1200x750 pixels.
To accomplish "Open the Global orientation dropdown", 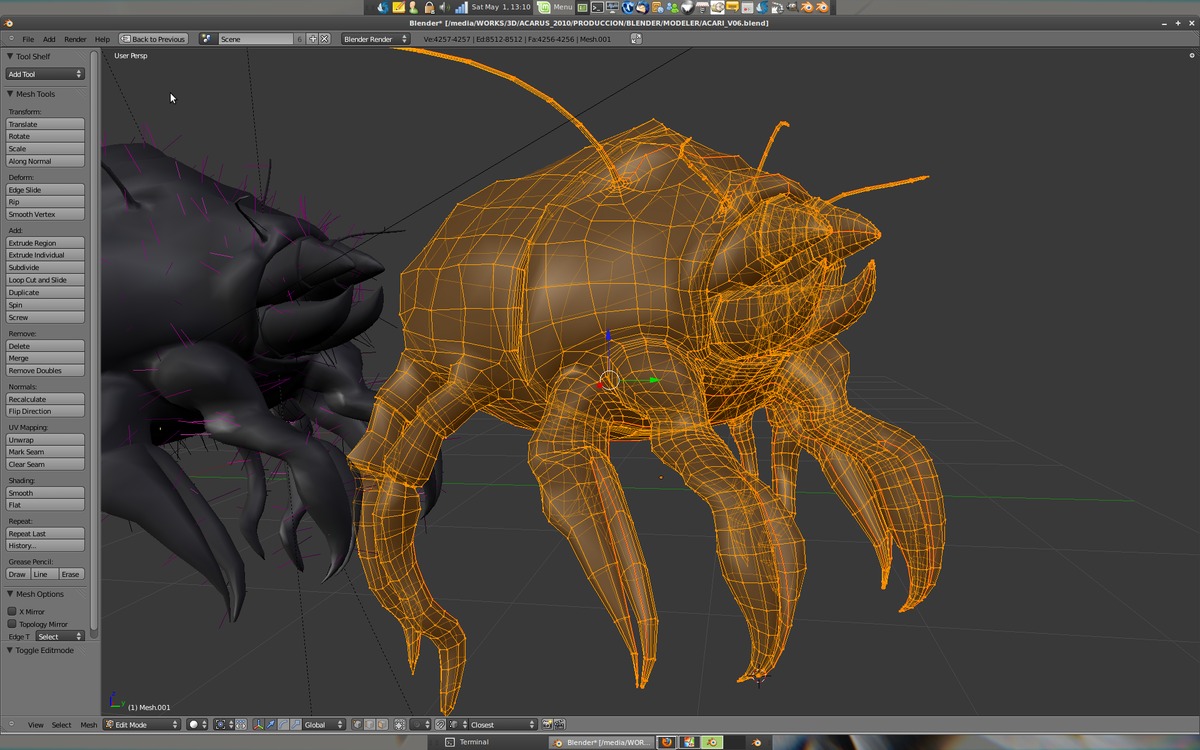I will coord(324,724).
